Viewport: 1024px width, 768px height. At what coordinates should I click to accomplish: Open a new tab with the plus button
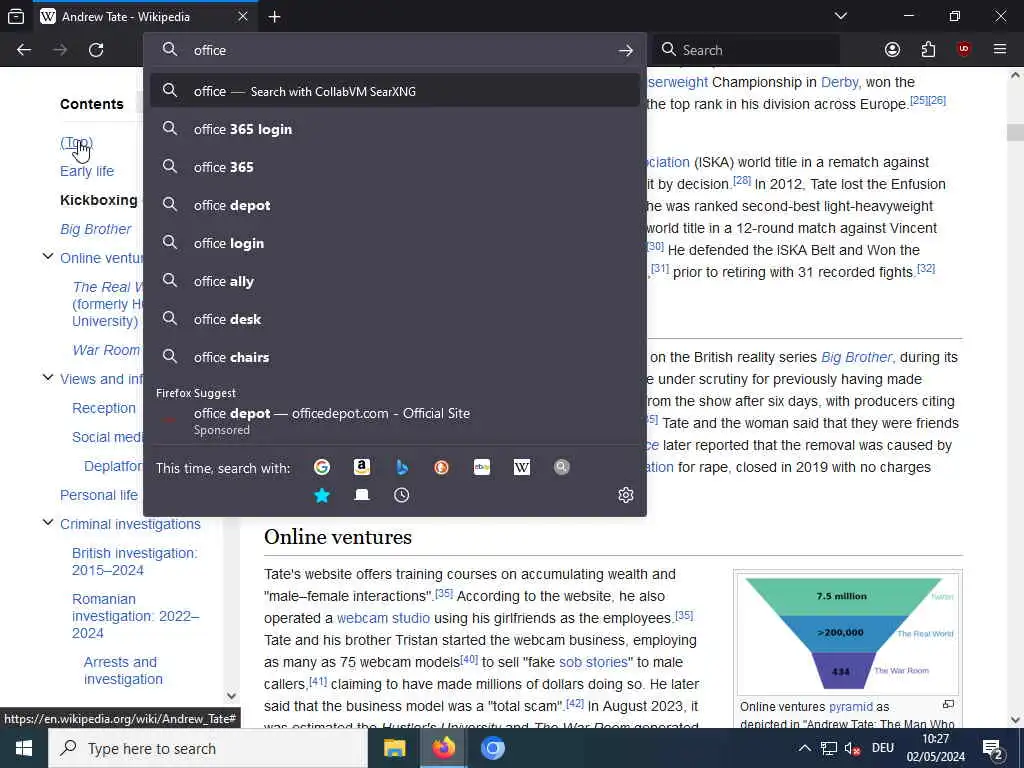(274, 17)
